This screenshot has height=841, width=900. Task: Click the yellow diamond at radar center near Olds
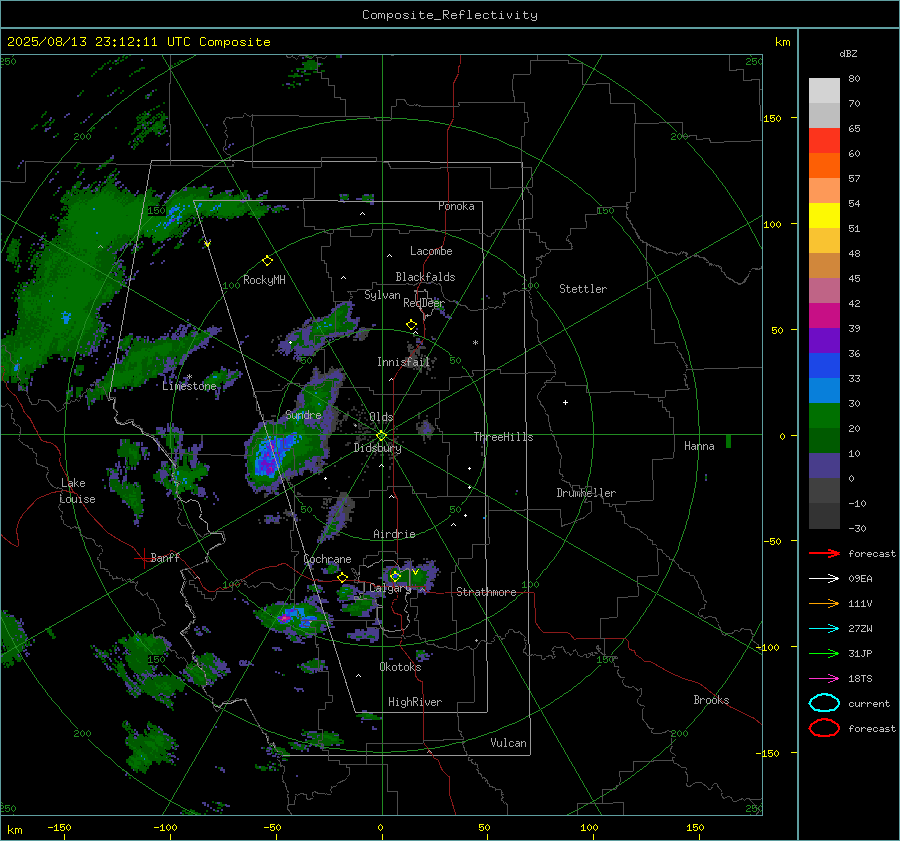381,436
